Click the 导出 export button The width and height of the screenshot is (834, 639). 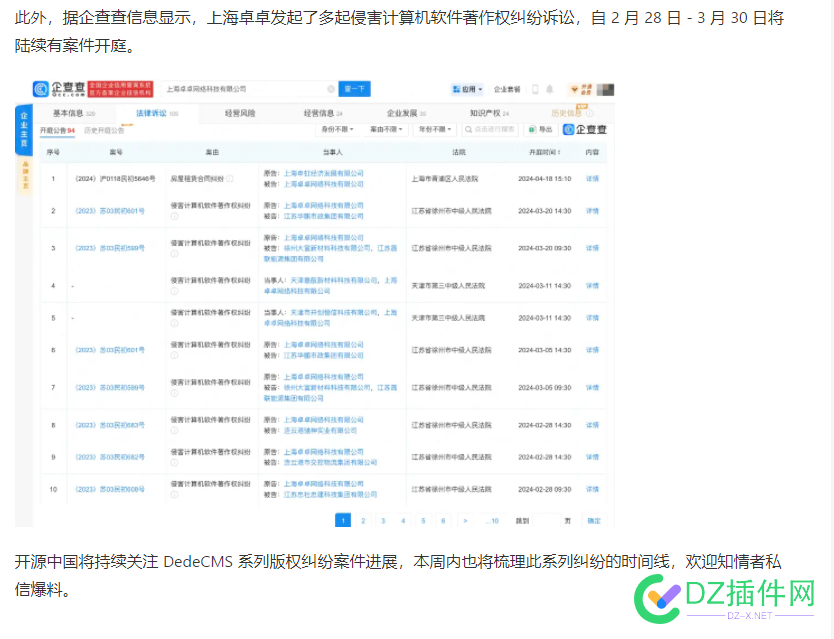point(540,129)
